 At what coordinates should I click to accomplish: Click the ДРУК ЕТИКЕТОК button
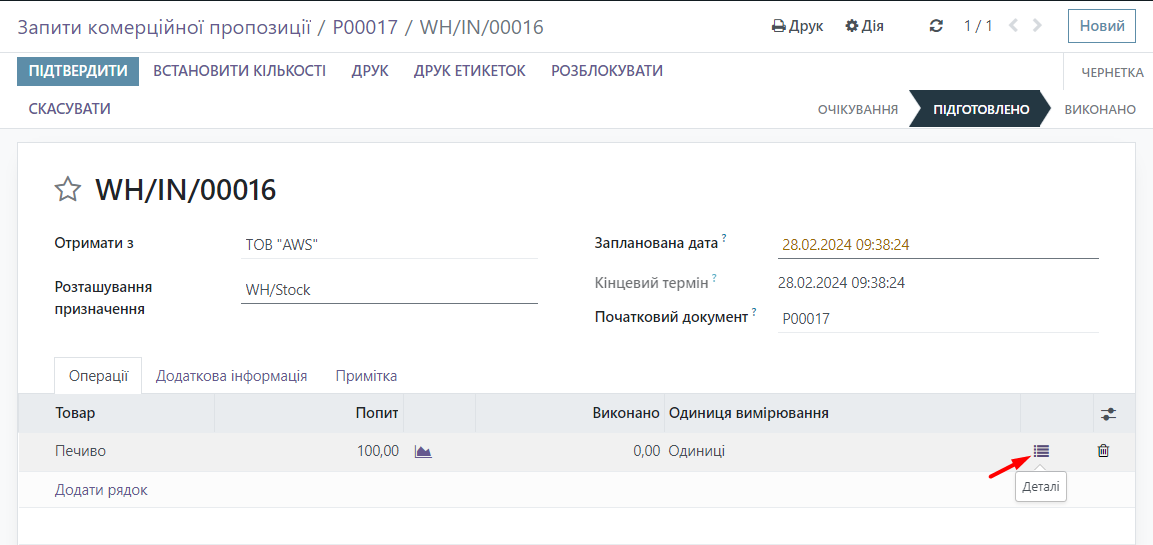click(470, 71)
